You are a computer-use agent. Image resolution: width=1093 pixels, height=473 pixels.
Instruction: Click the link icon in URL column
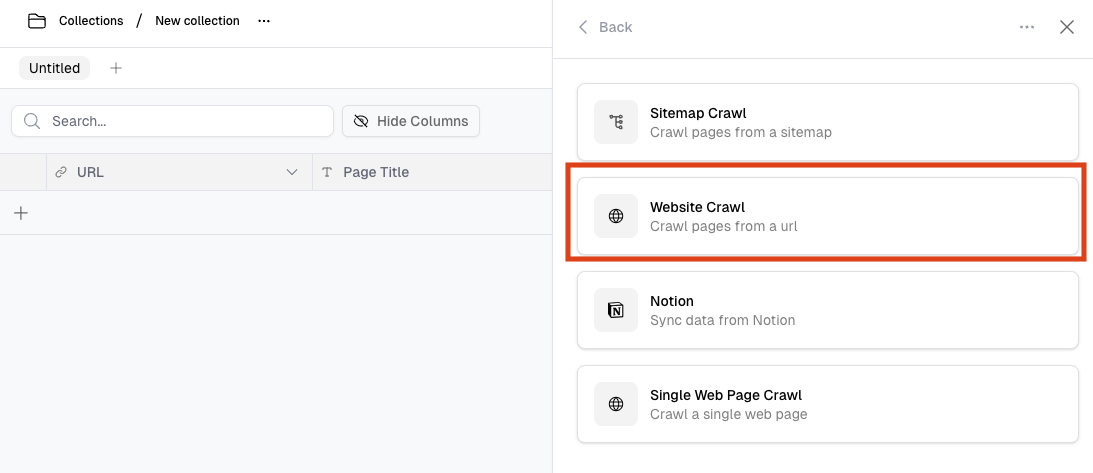61,172
